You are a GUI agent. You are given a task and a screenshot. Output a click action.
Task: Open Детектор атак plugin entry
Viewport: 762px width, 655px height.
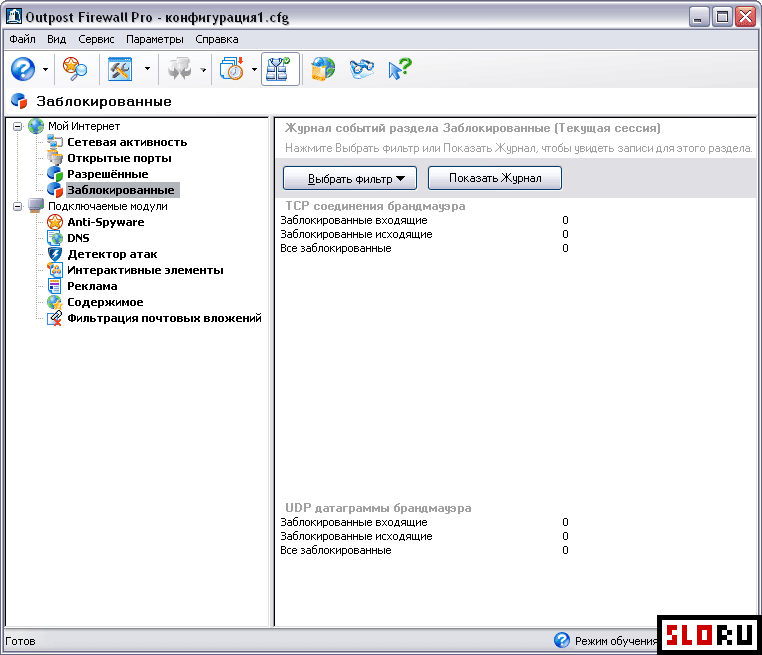point(112,254)
